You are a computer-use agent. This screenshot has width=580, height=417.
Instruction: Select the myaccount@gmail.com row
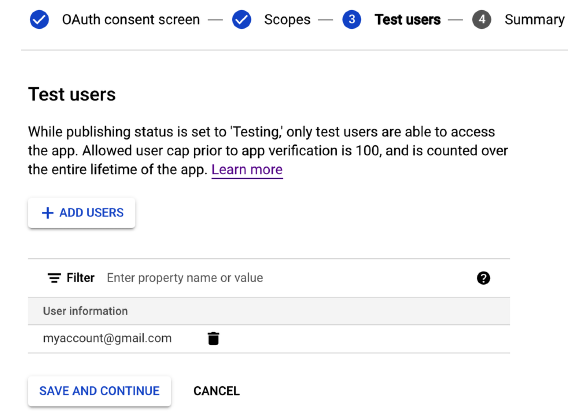tap(269, 339)
